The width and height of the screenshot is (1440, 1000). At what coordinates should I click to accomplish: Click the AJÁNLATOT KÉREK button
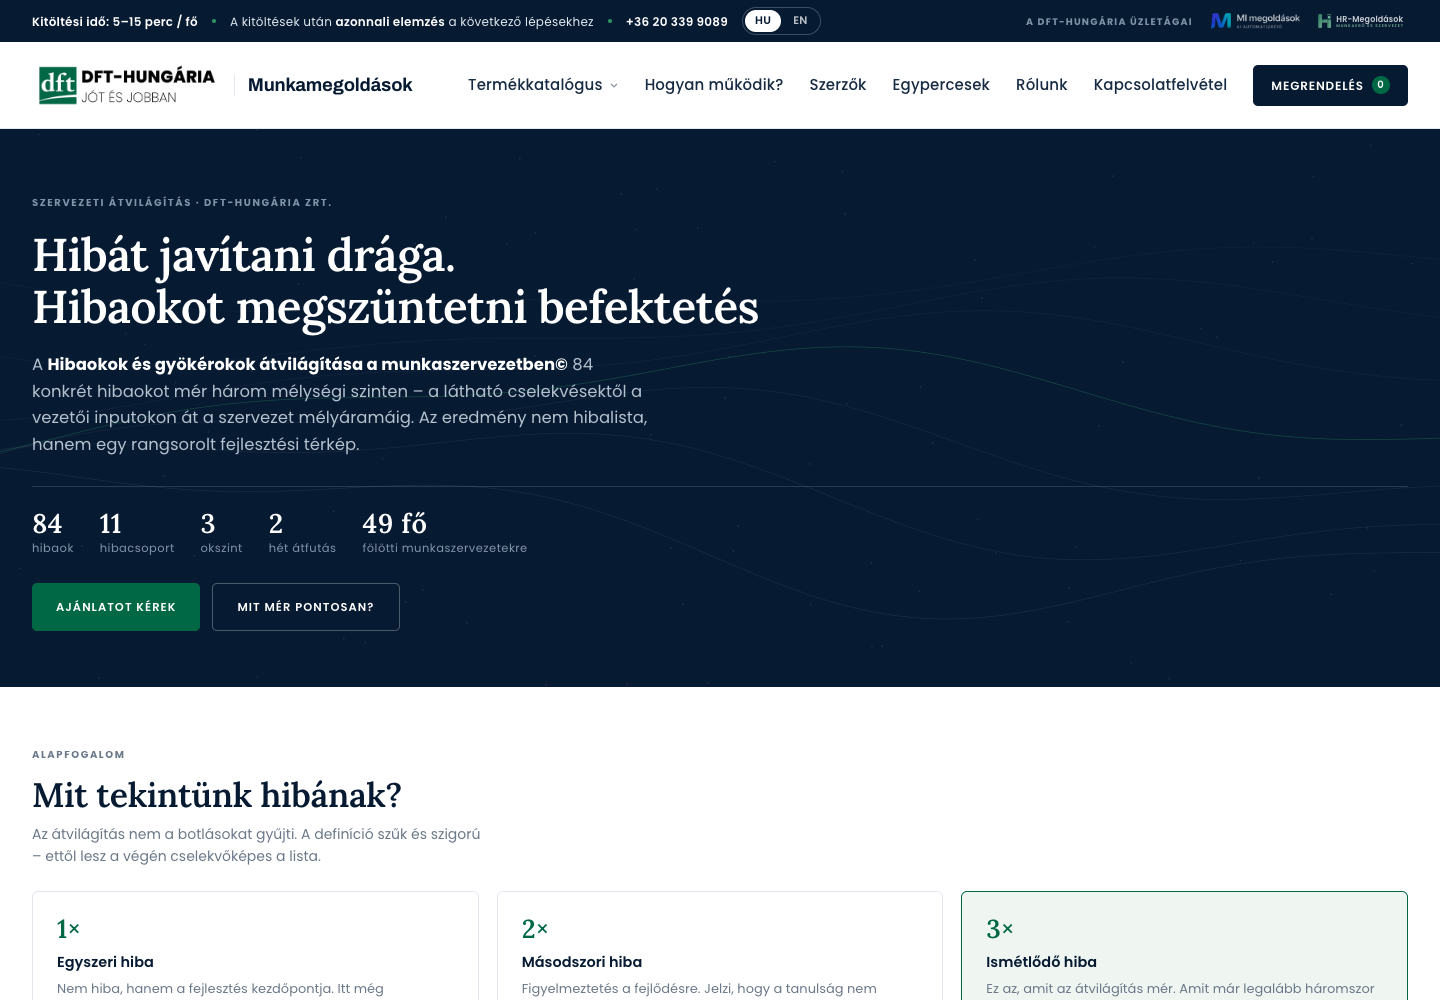tap(116, 607)
